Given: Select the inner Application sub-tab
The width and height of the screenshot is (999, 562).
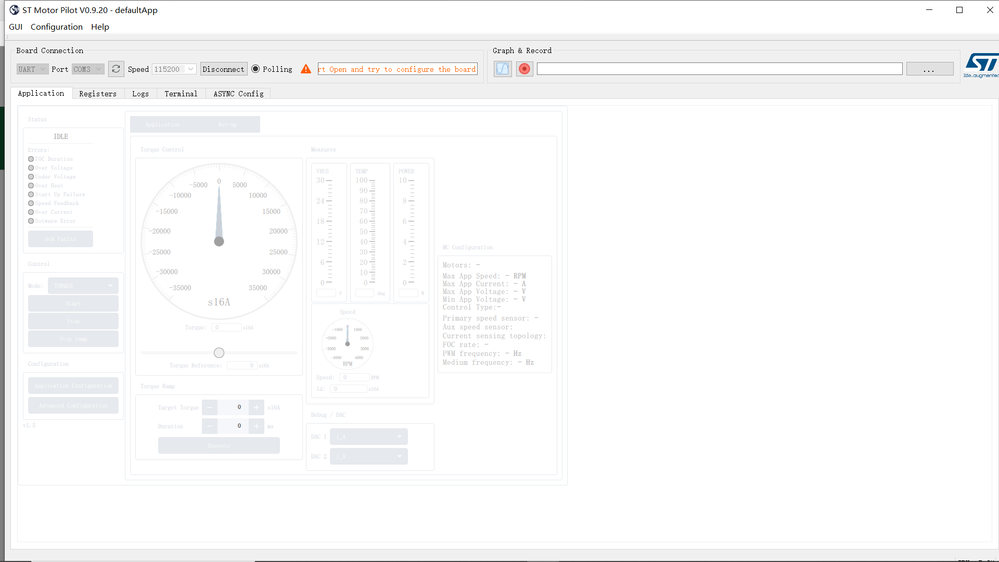Looking at the screenshot, I should [162, 124].
